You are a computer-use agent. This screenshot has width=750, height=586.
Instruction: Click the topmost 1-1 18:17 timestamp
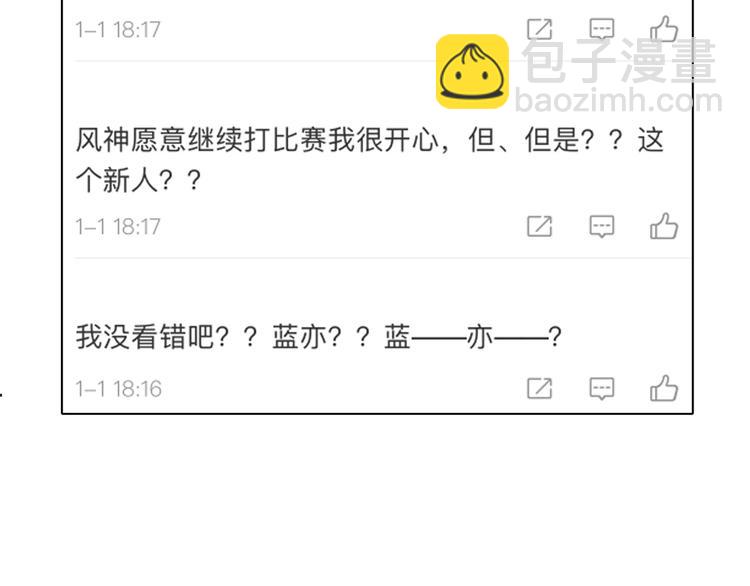pos(118,30)
